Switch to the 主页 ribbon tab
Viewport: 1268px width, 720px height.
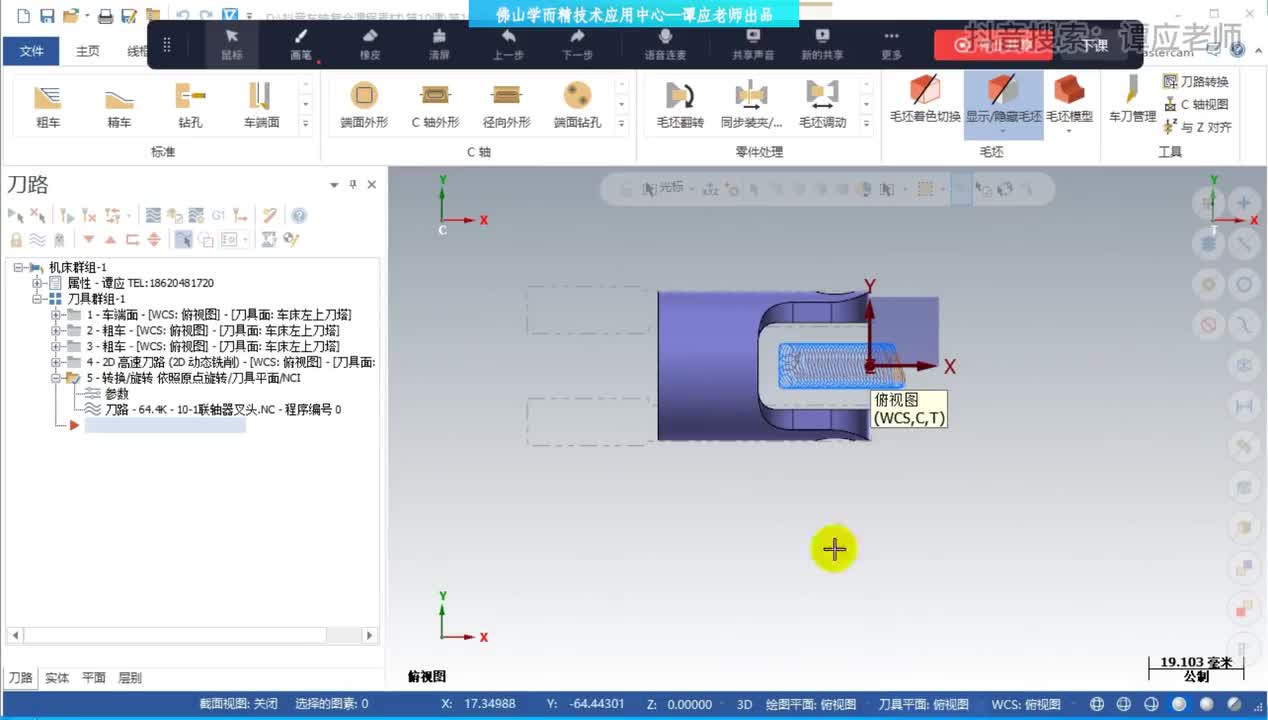(x=88, y=51)
